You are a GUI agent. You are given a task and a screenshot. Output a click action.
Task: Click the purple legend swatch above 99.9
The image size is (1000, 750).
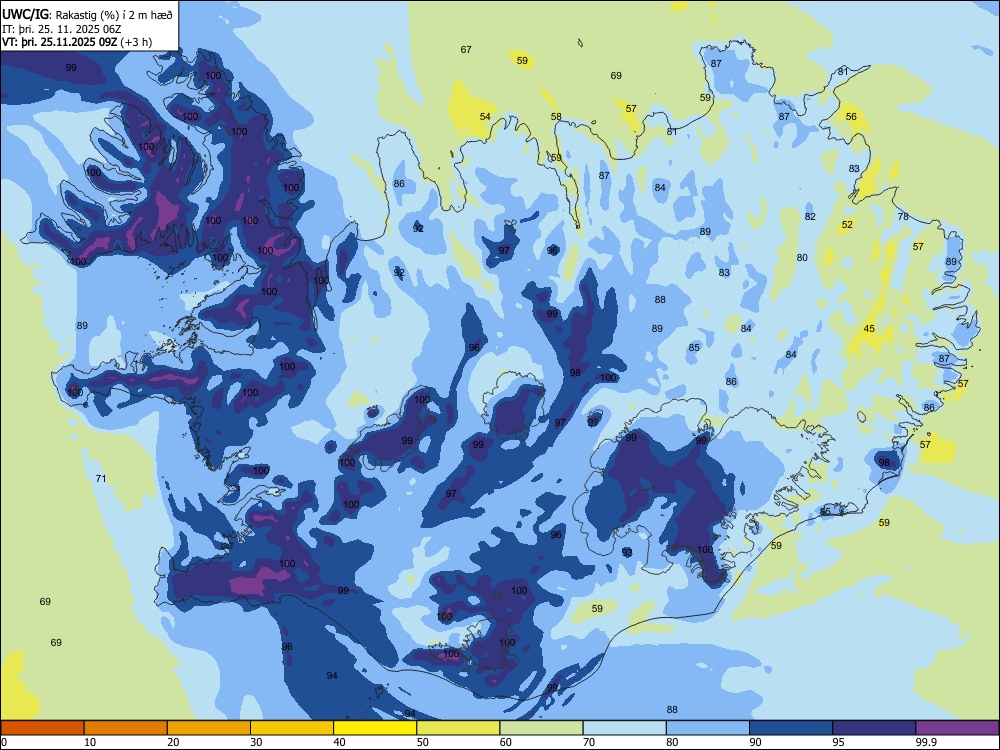[x=957, y=728]
